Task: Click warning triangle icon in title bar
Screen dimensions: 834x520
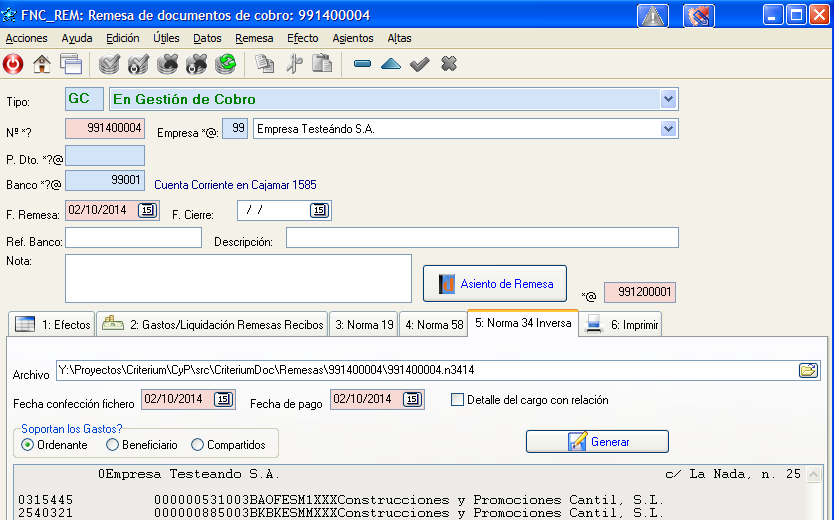Action: point(653,15)
